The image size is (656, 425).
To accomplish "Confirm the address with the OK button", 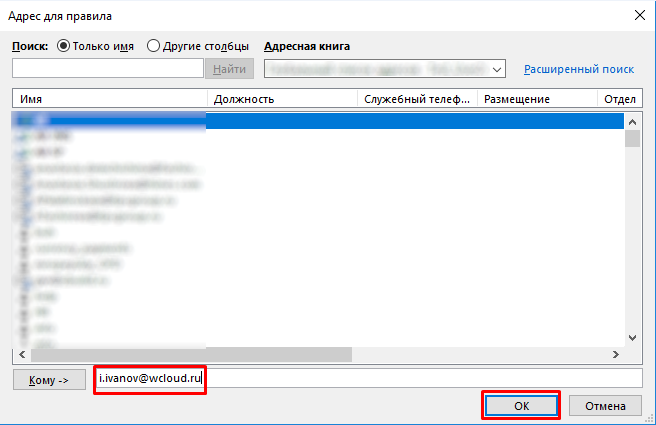I will (x=520, y=406).
